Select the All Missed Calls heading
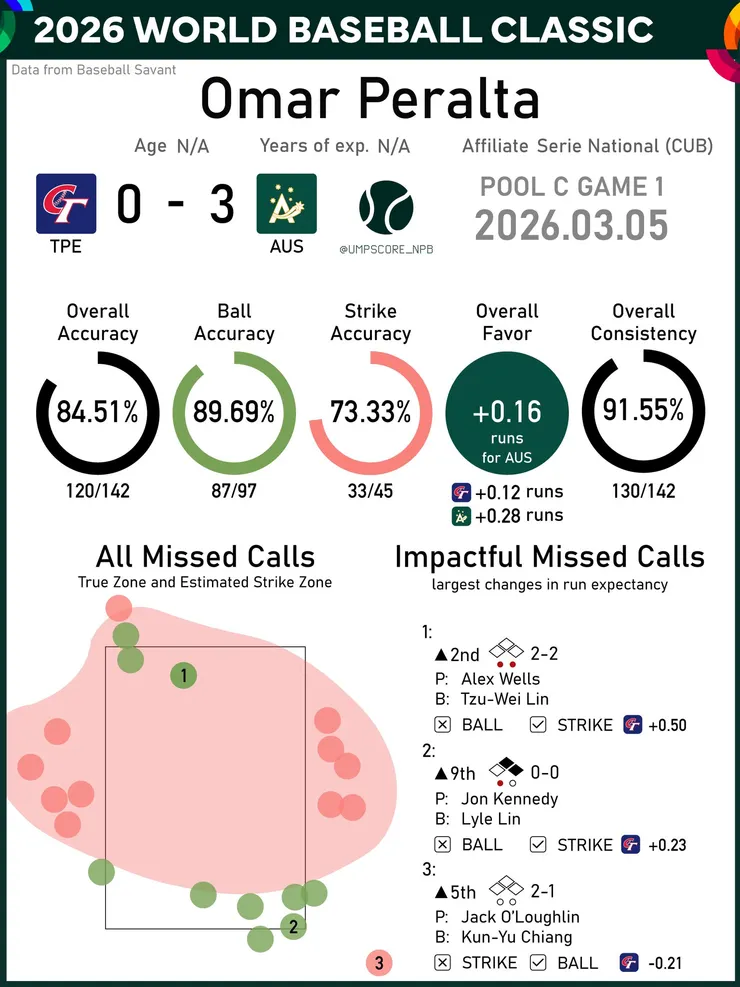The height and width of the screenshot is (987, 740). point(205,557)
